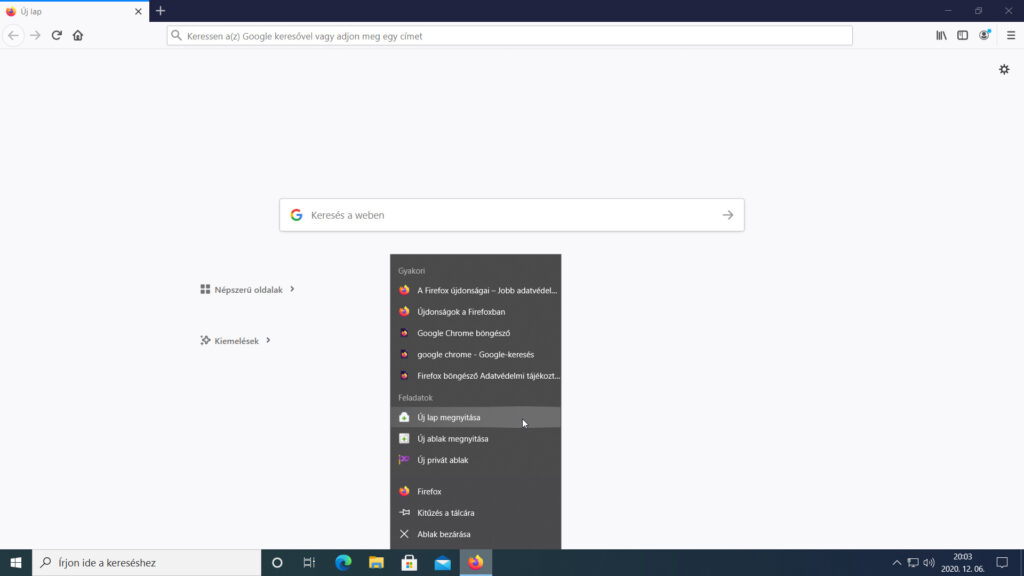The height and width of the screenshot is (576, 1024).
Task: Open the notification center icon
Action: pyautogui.click(x=1002, y=562)
